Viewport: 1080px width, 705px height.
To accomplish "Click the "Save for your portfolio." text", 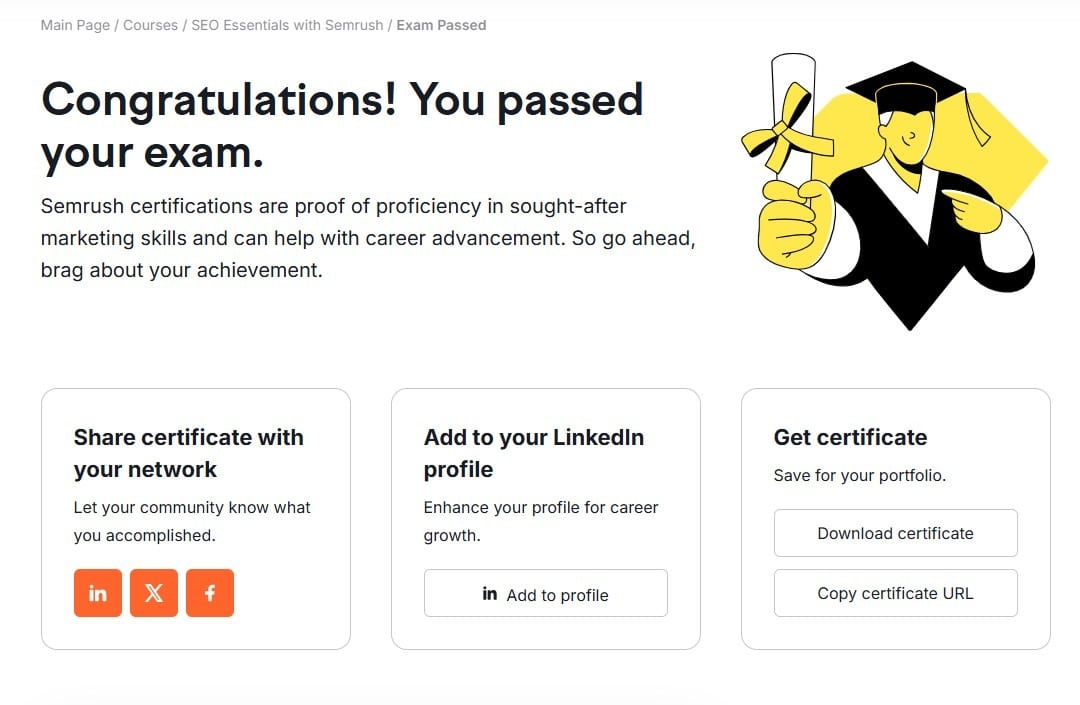I will [x=859, y=475].
